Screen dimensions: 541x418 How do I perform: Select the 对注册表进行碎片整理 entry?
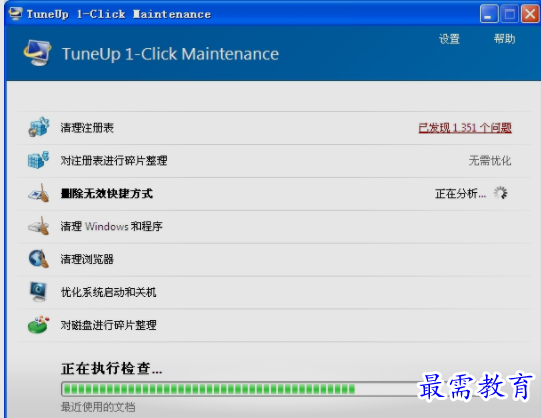pyautogui.click(x=114, y=160)
